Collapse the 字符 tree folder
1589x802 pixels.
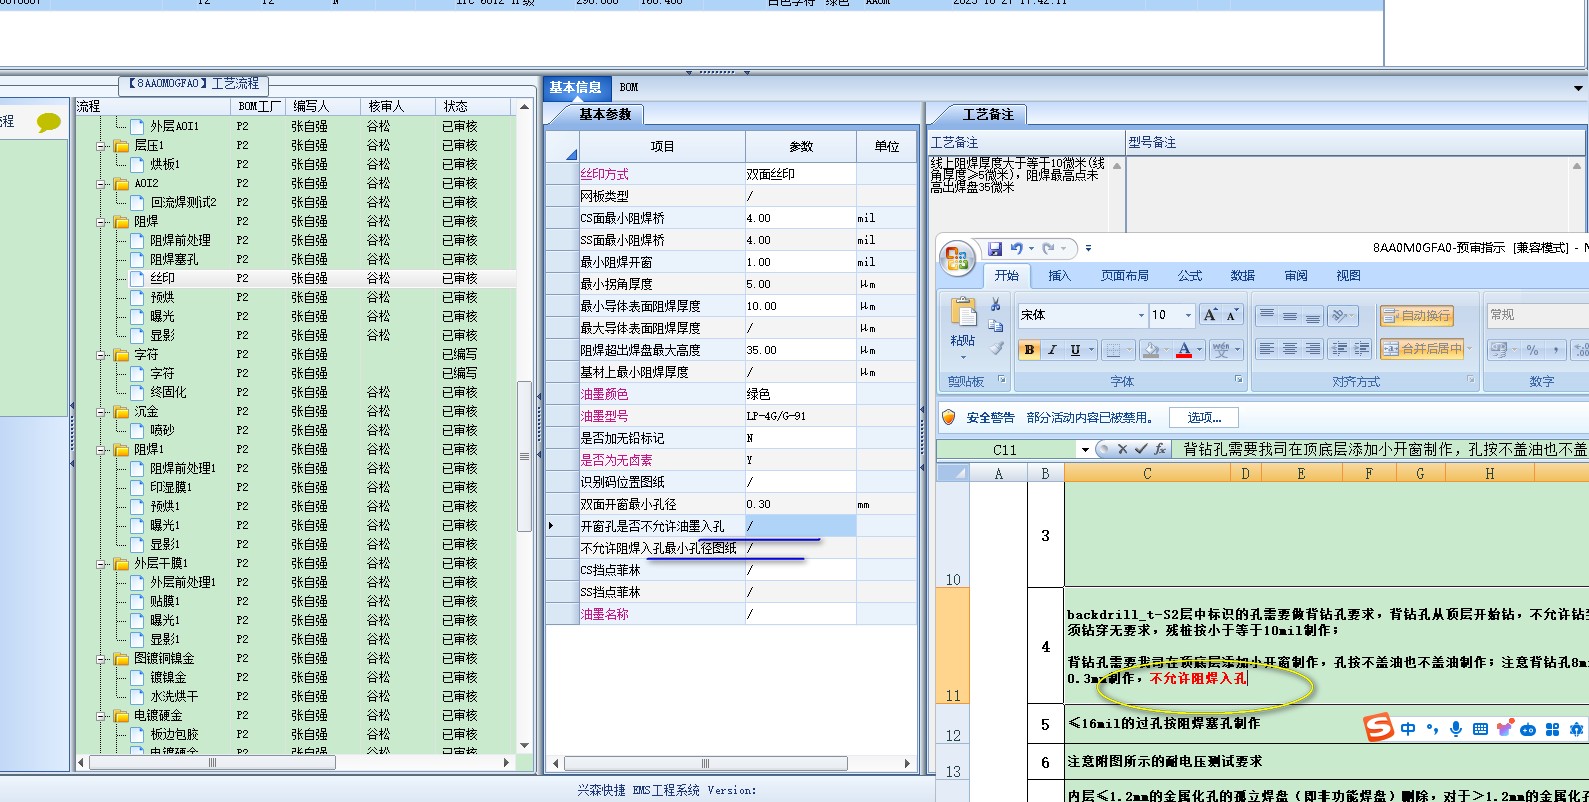(101, 355)
